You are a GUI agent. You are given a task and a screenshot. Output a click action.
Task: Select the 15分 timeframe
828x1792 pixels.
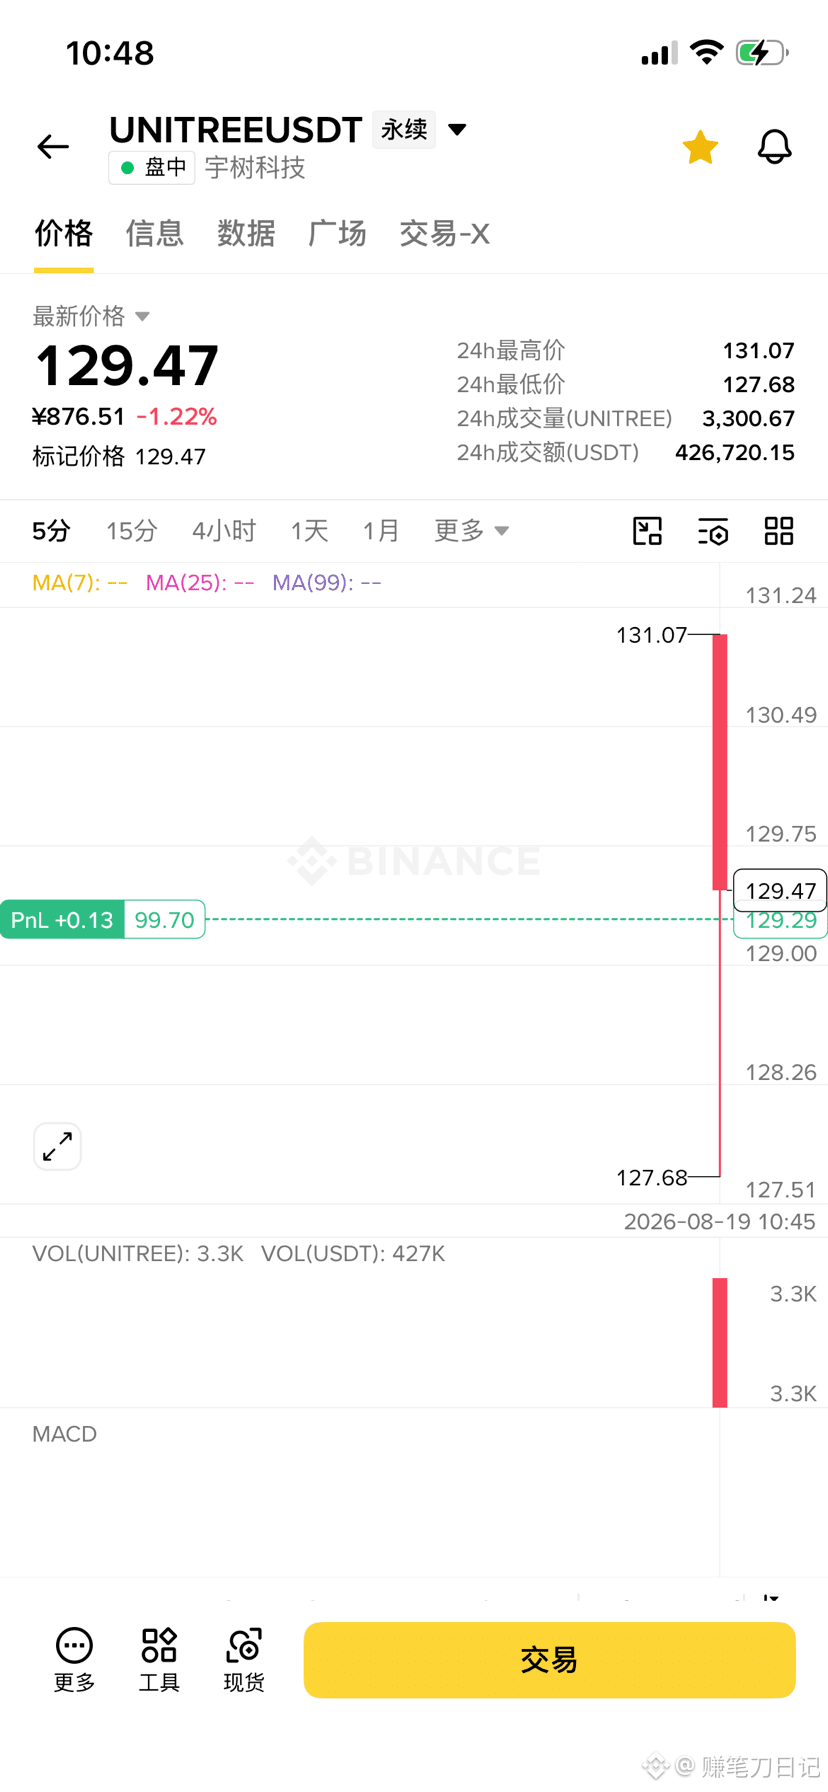[132, 531]
